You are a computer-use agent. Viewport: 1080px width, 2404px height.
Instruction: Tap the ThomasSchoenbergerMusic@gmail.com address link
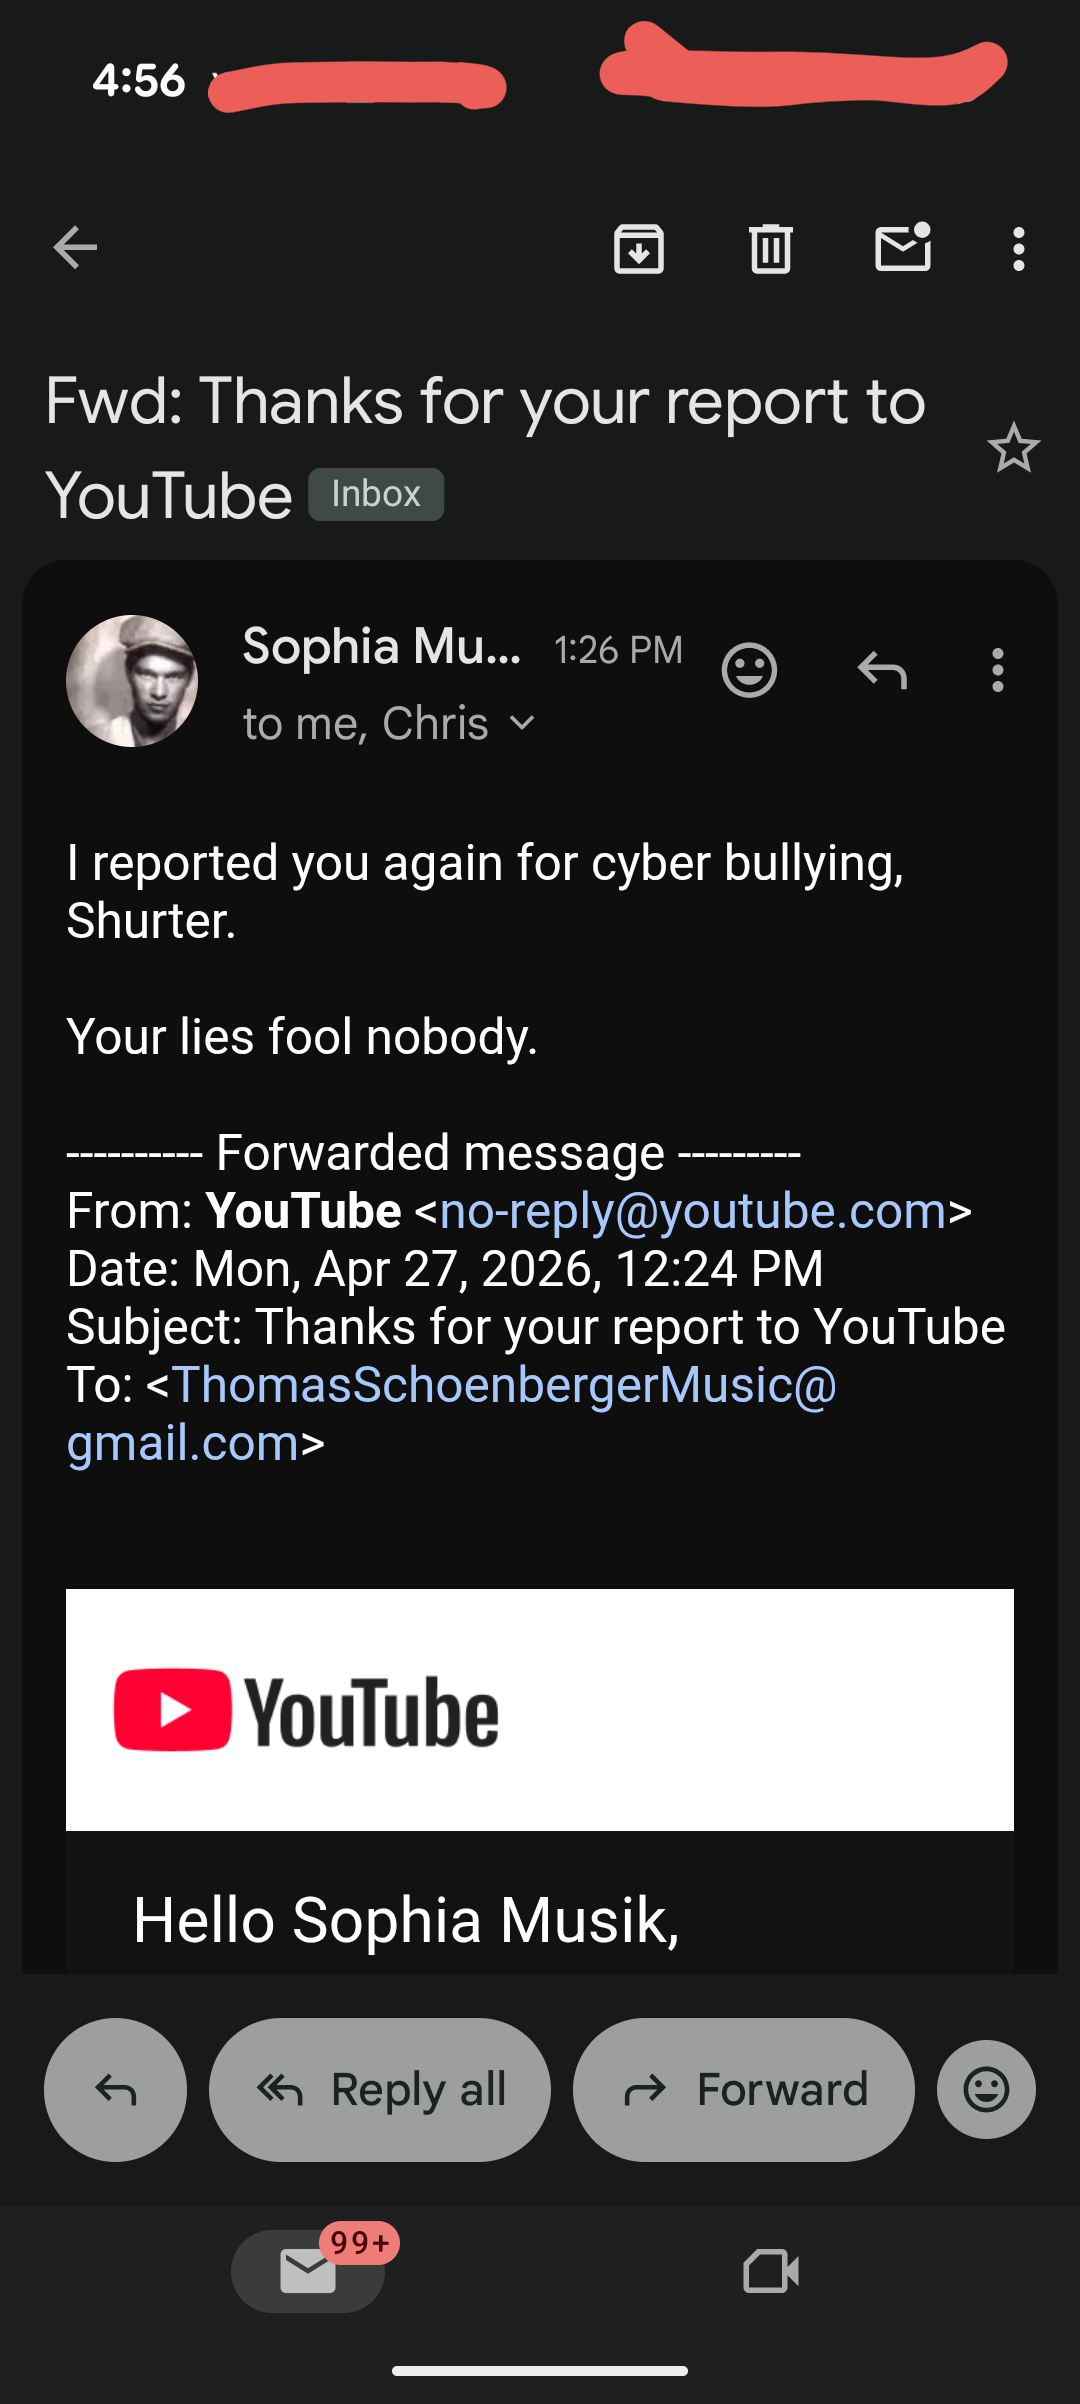click(x=504, y=1386)
